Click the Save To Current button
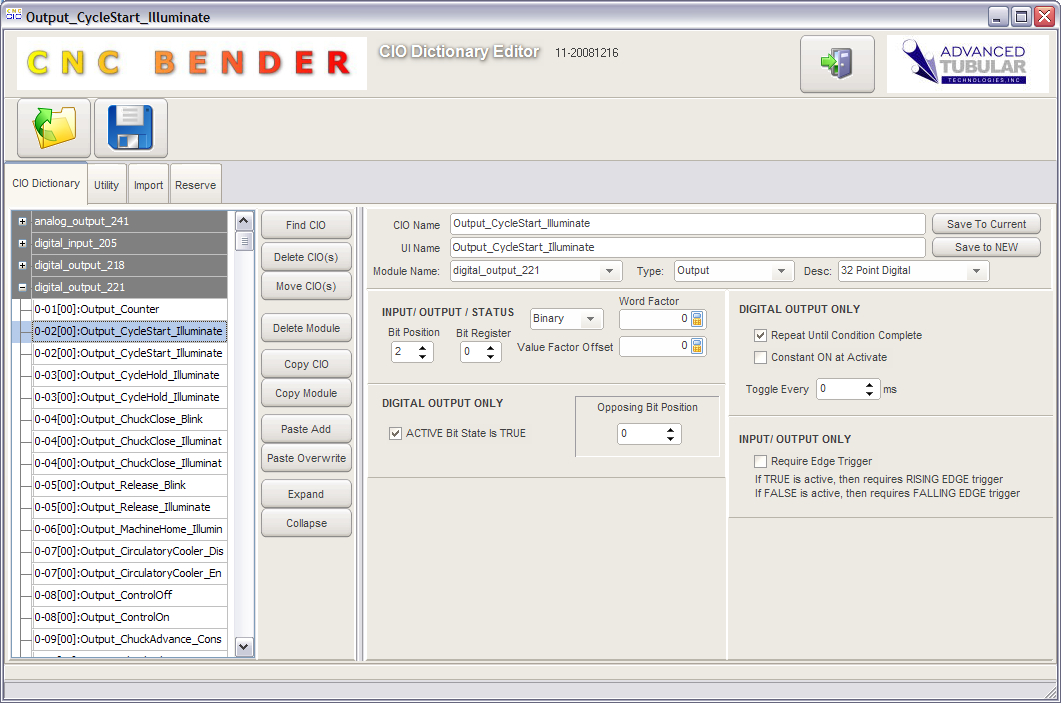The height and width of the screenshot is (703, 1061). pos(986,224)
